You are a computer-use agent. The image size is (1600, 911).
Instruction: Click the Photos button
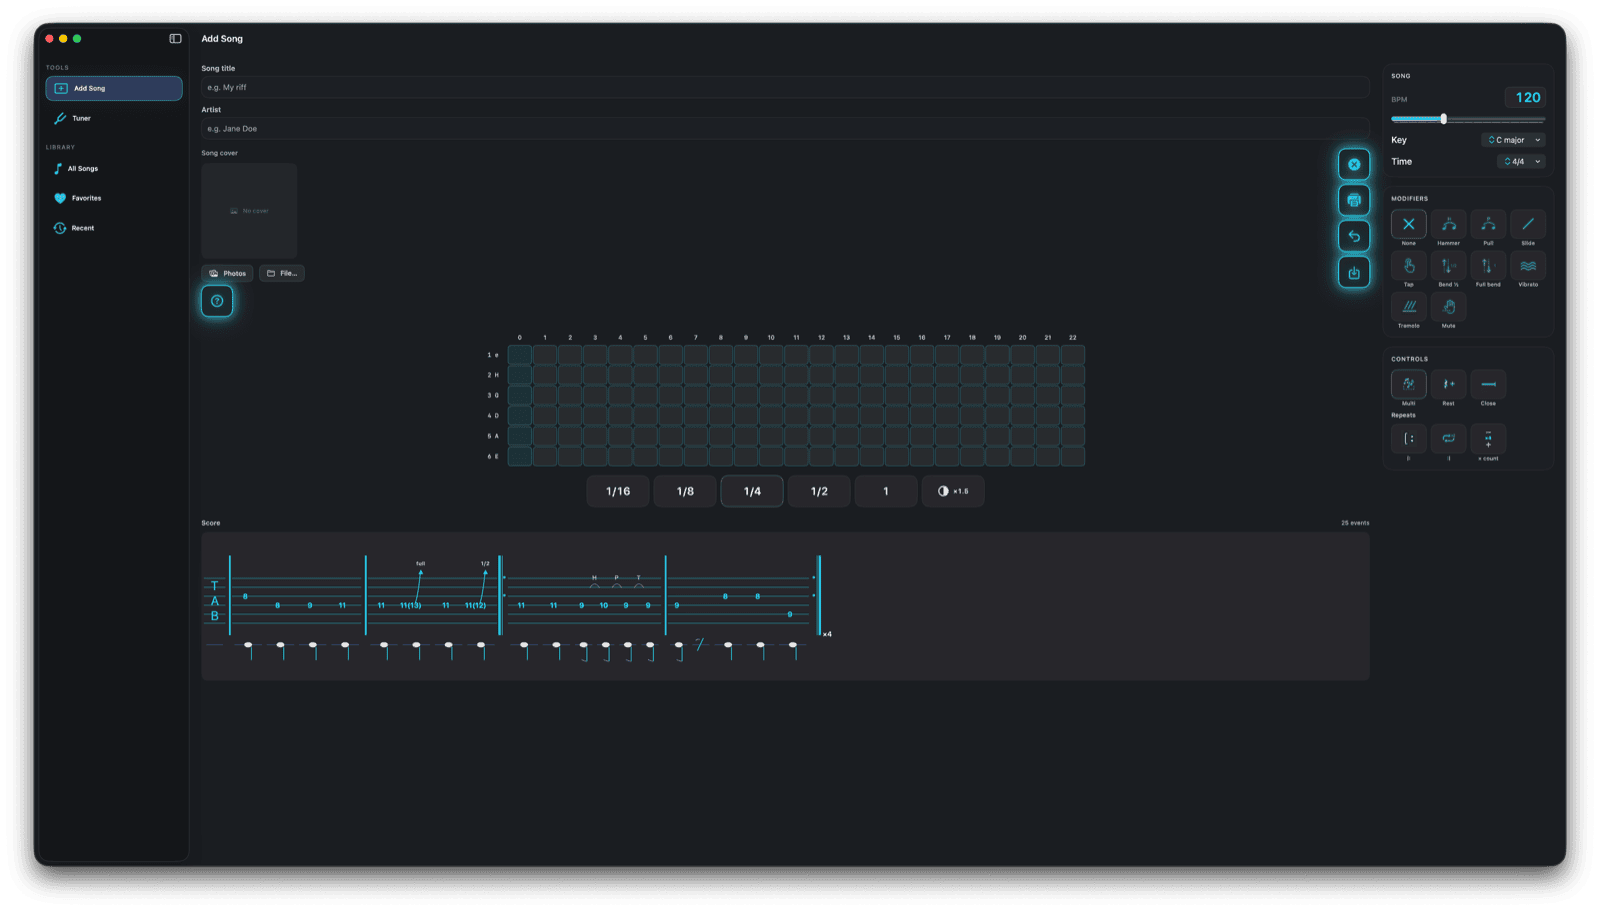coord(227,273)
